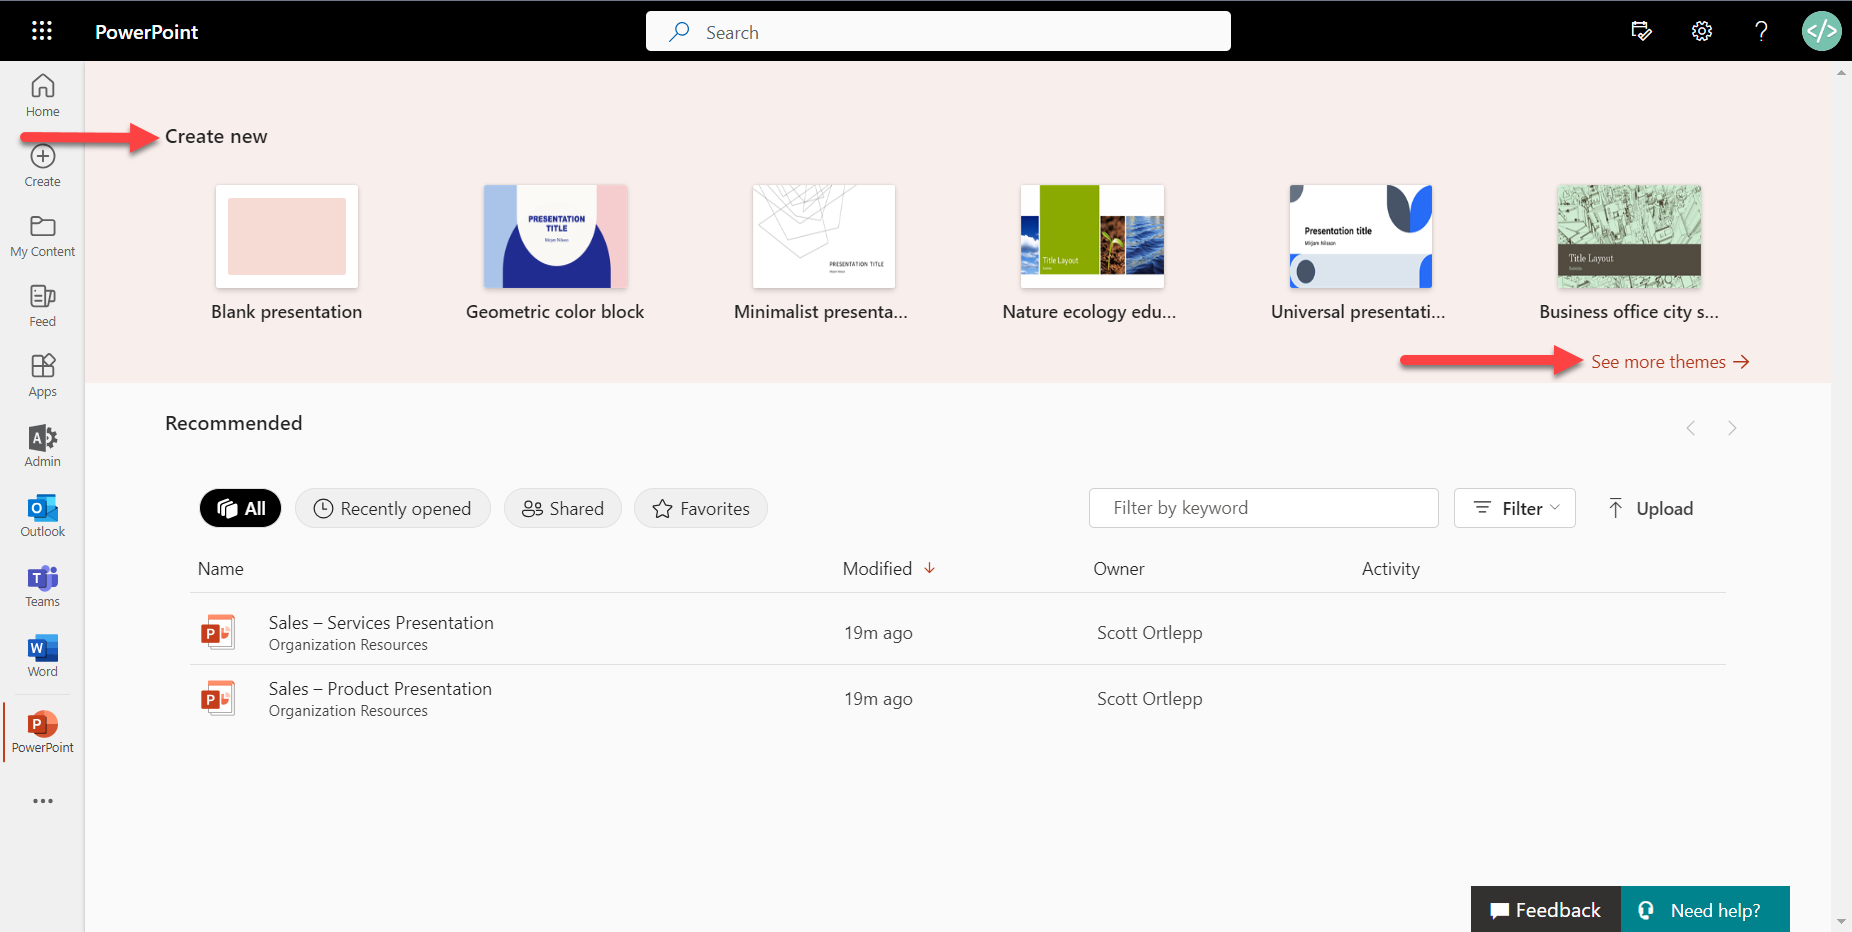Open the Microsoft 365 app launcher
1852x932 pixels.
(x=42, y=30)
